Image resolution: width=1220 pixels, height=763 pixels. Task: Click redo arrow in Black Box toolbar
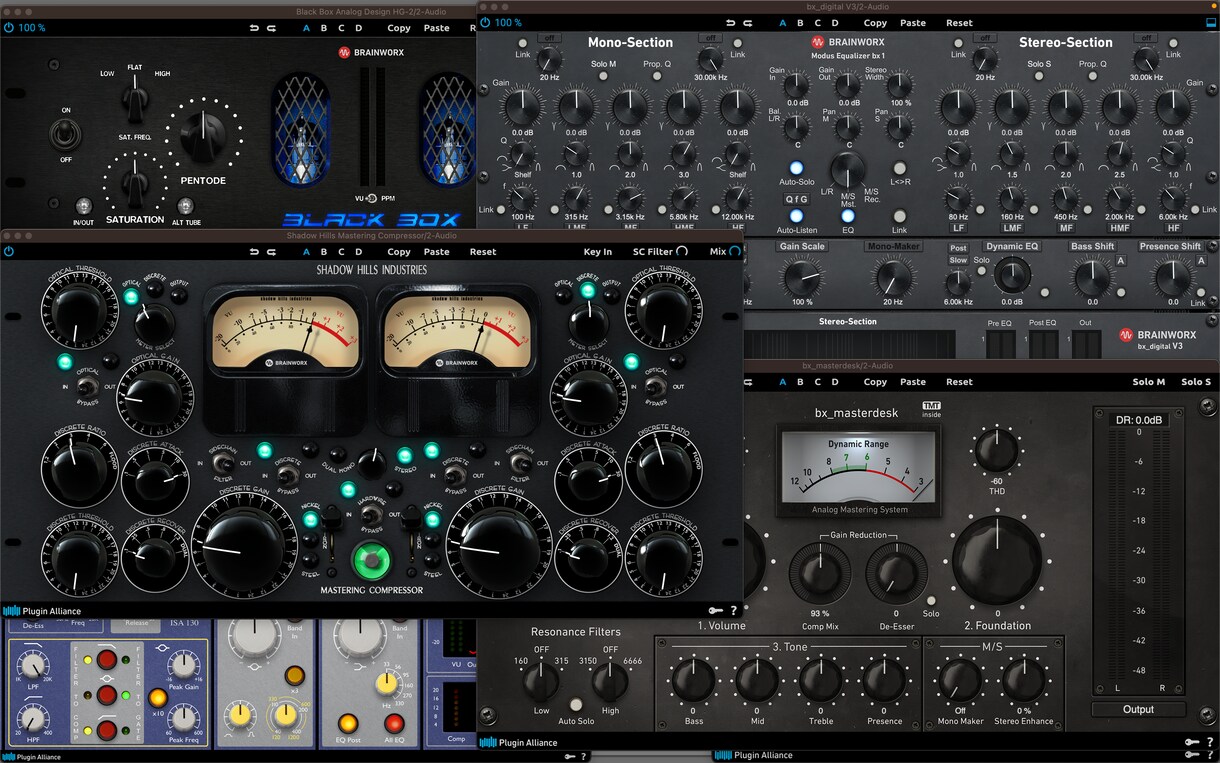(x=271, y=28)
